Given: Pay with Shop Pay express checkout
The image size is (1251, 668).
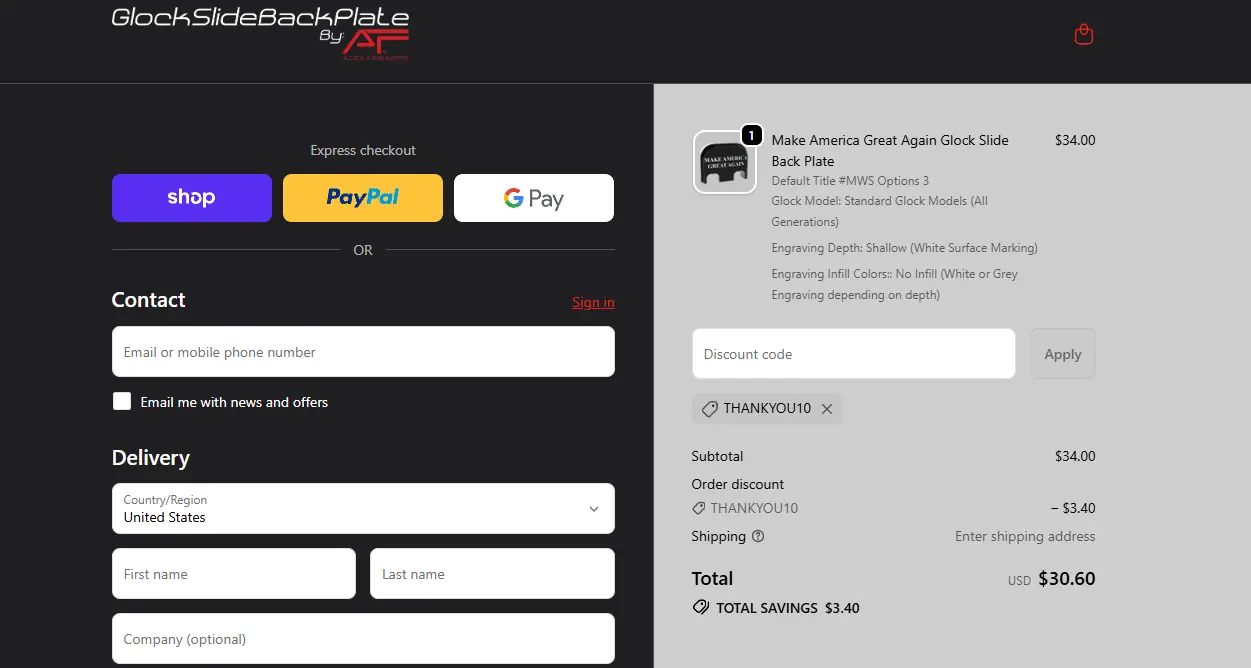Looking at the screenshot, I should (191, 198).
